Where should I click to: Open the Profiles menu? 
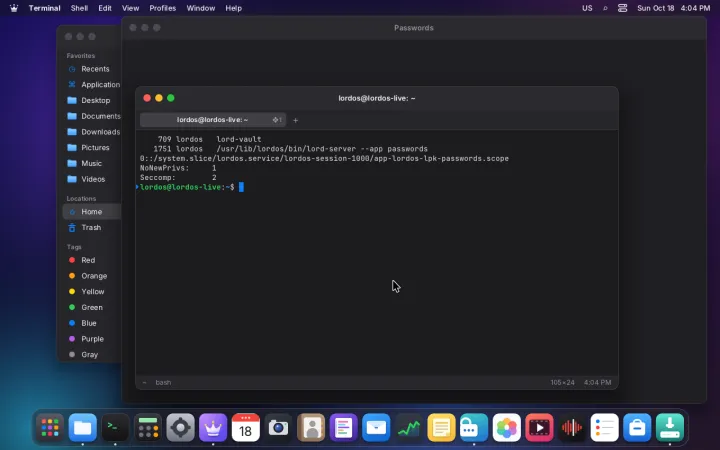point(163,8)
